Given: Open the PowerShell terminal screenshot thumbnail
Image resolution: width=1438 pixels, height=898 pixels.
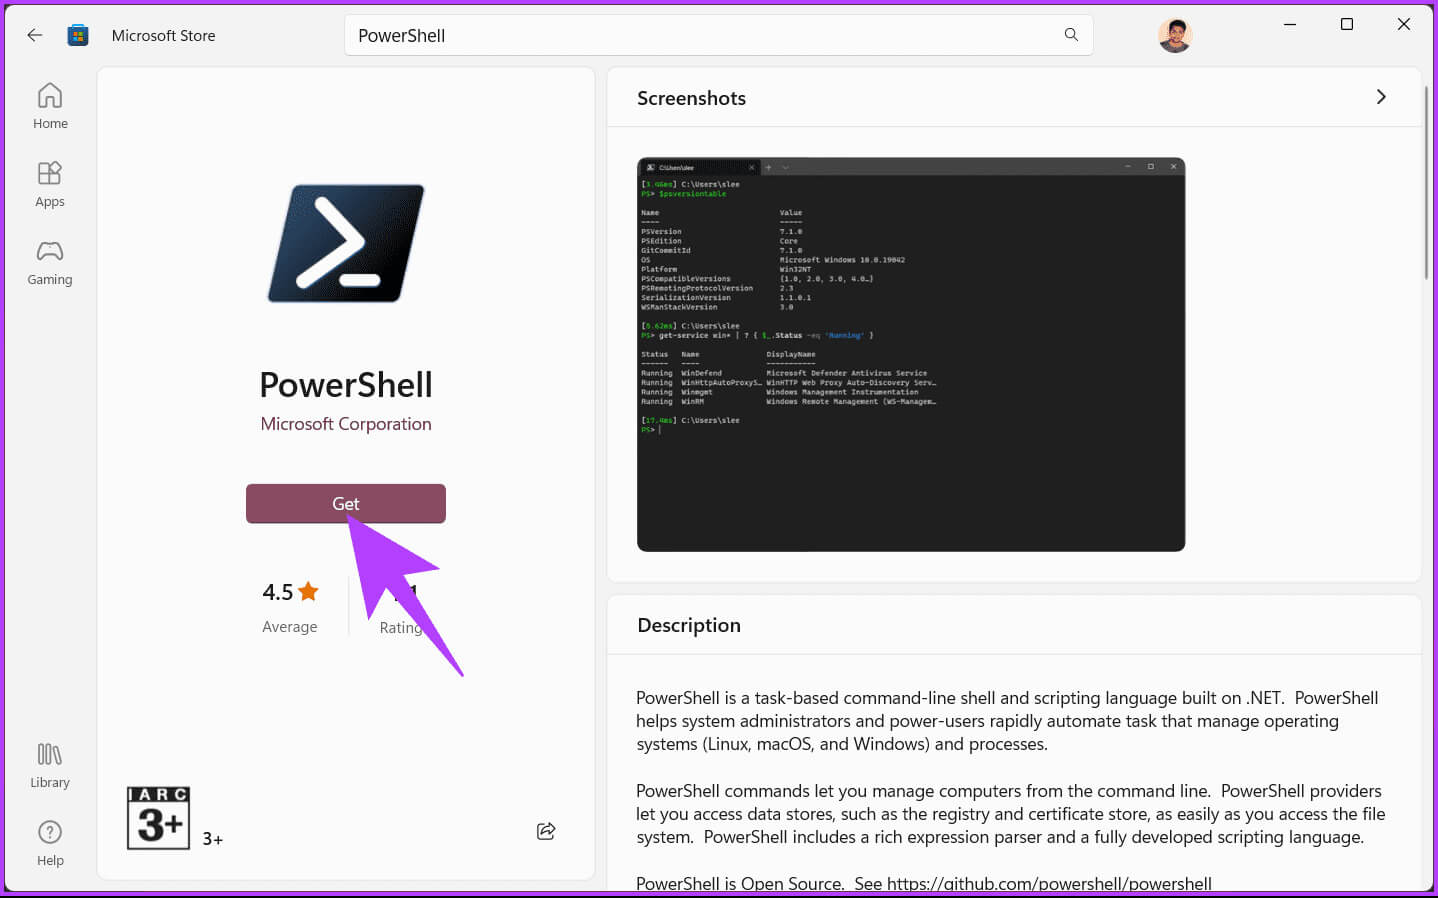Looking at the screenshot, I should 910,354.
